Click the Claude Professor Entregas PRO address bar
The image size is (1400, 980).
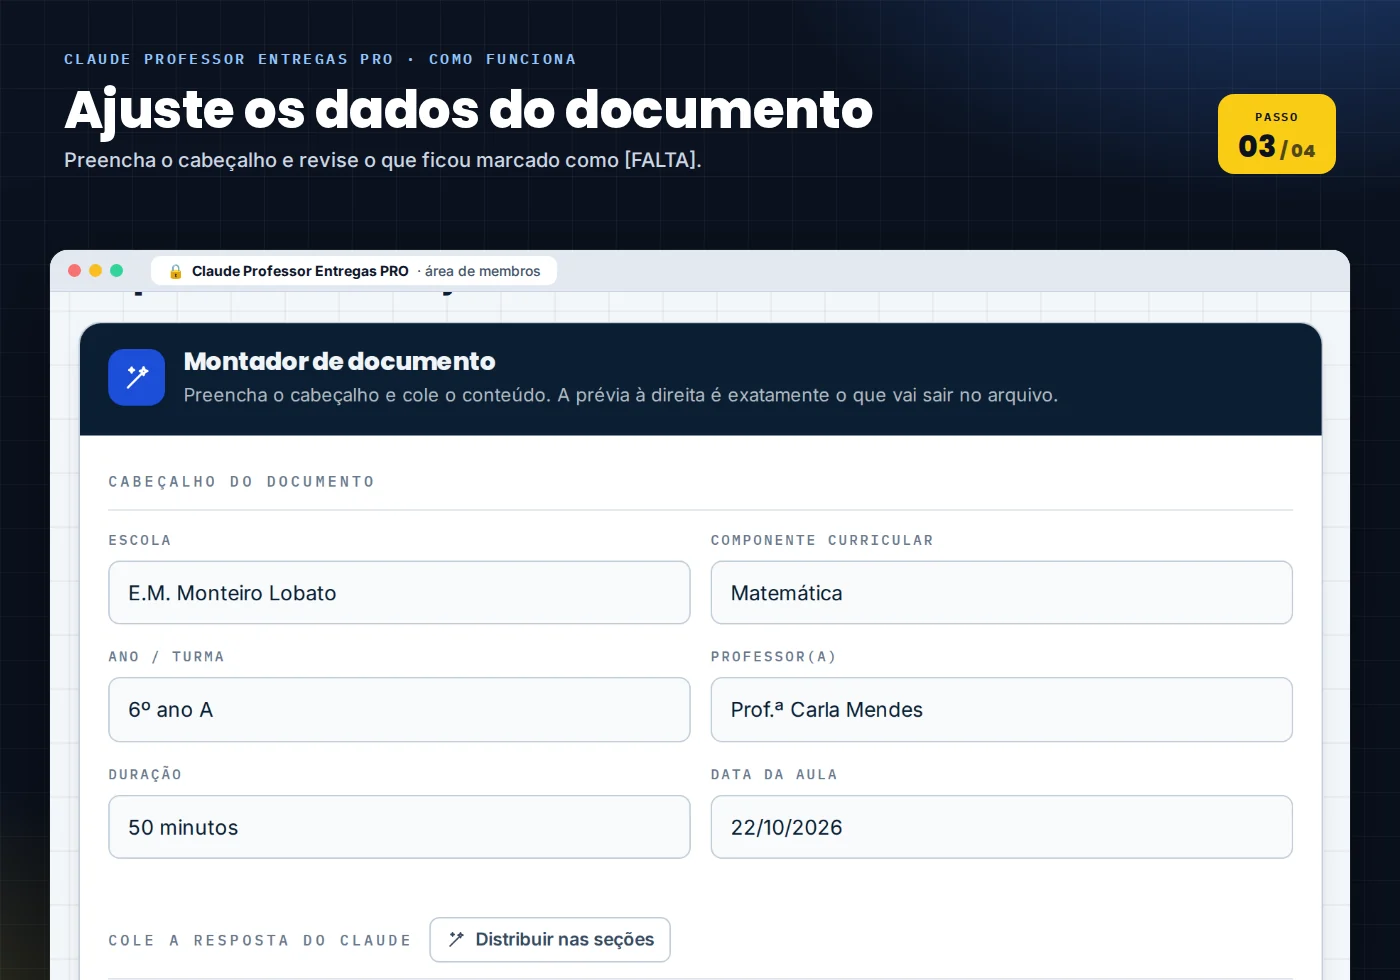pyautogui.click(x=354, y=271)
